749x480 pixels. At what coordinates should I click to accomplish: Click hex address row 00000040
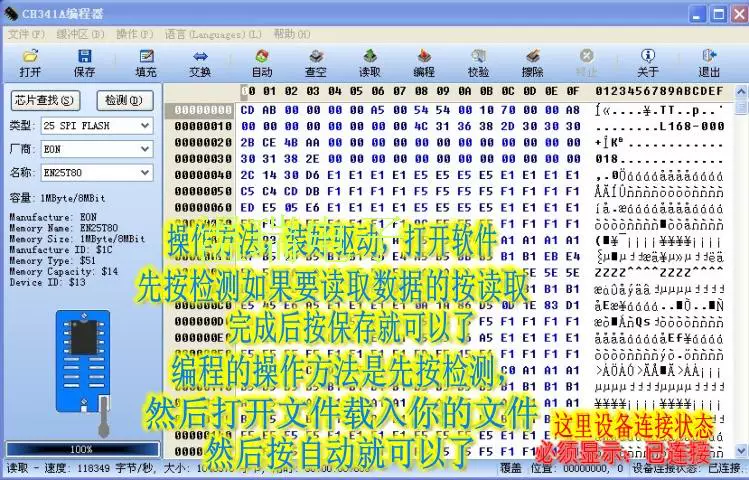pyautogui.click(x=203, y=175)
